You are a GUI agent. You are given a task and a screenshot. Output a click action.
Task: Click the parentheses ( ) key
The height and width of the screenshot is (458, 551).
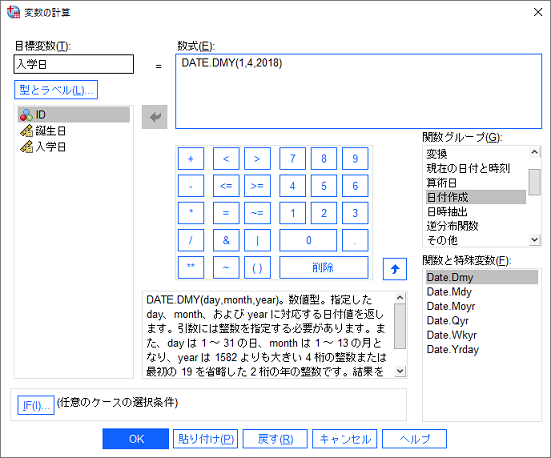tap(257, 267)
